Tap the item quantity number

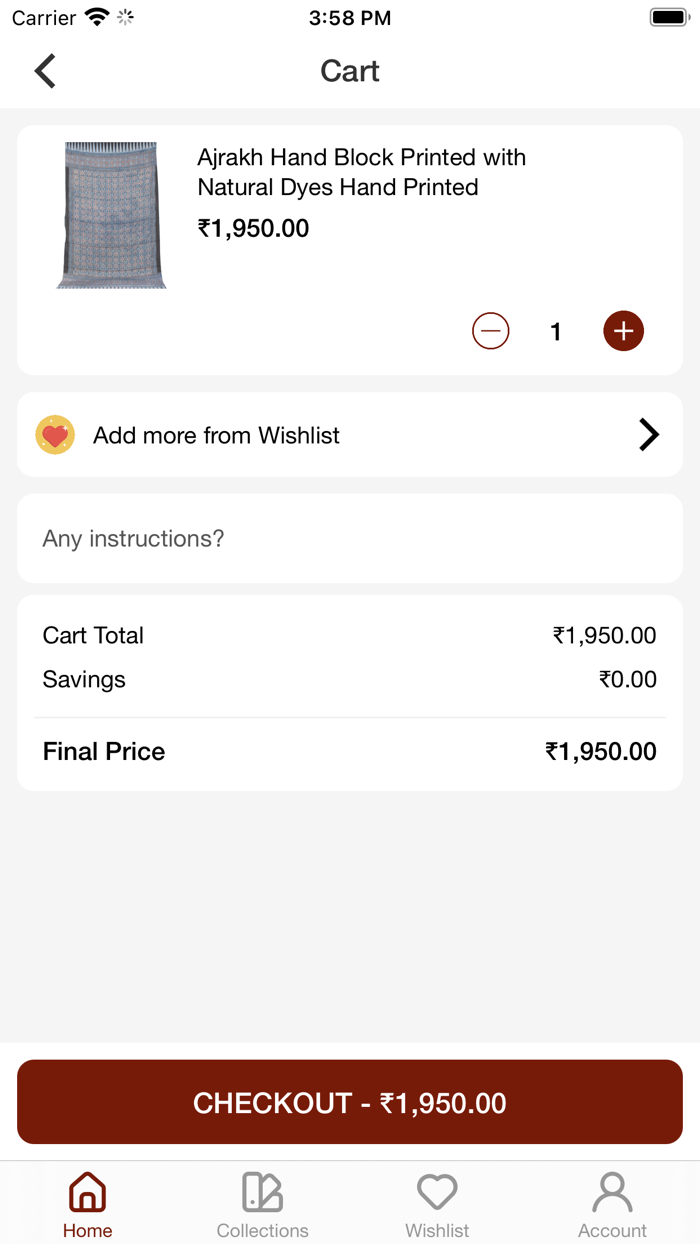(556, 332)
